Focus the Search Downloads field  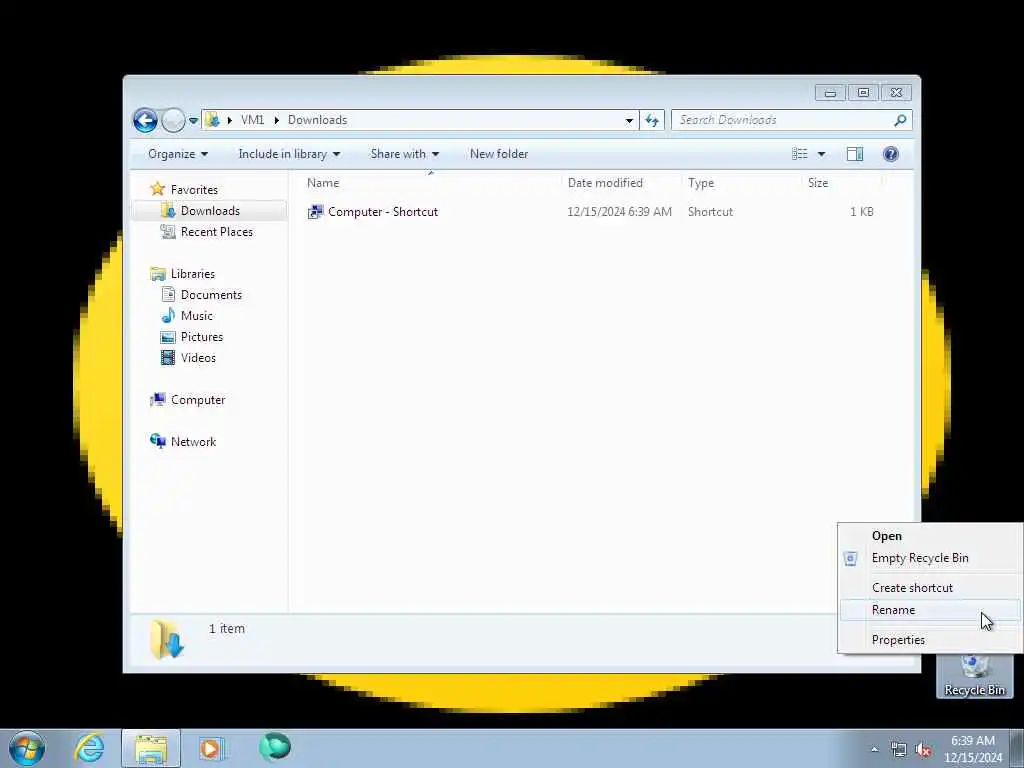point(782,120)
